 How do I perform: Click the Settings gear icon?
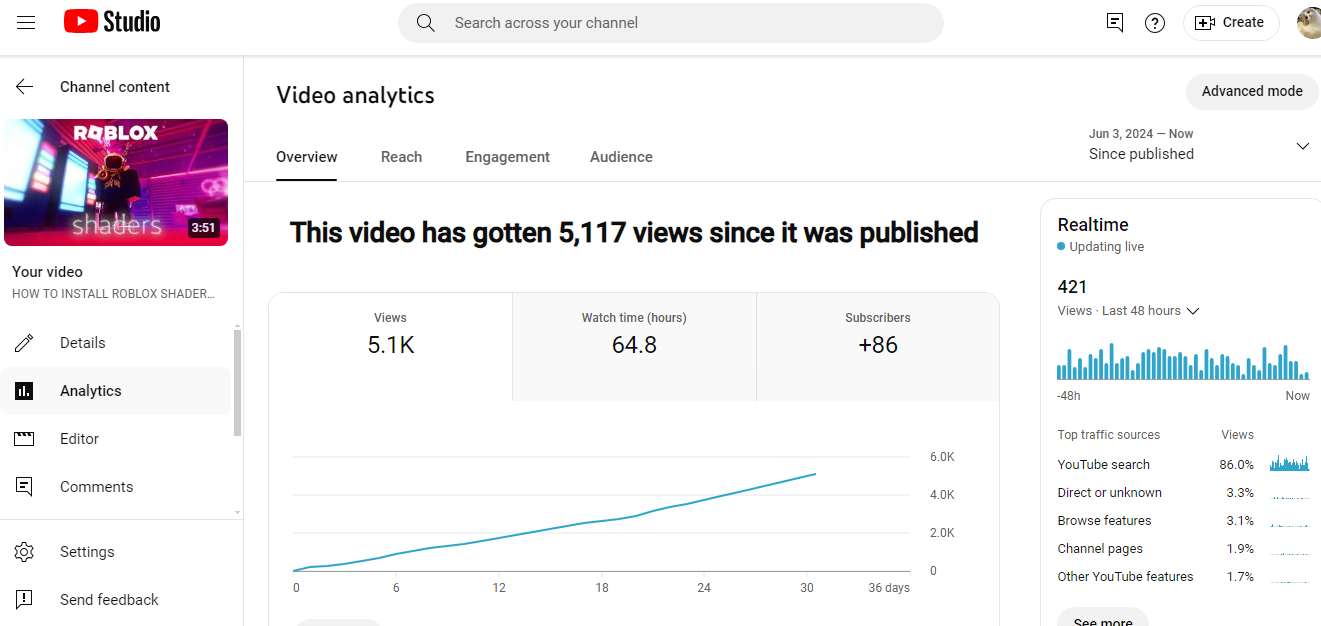pos(25,552)
